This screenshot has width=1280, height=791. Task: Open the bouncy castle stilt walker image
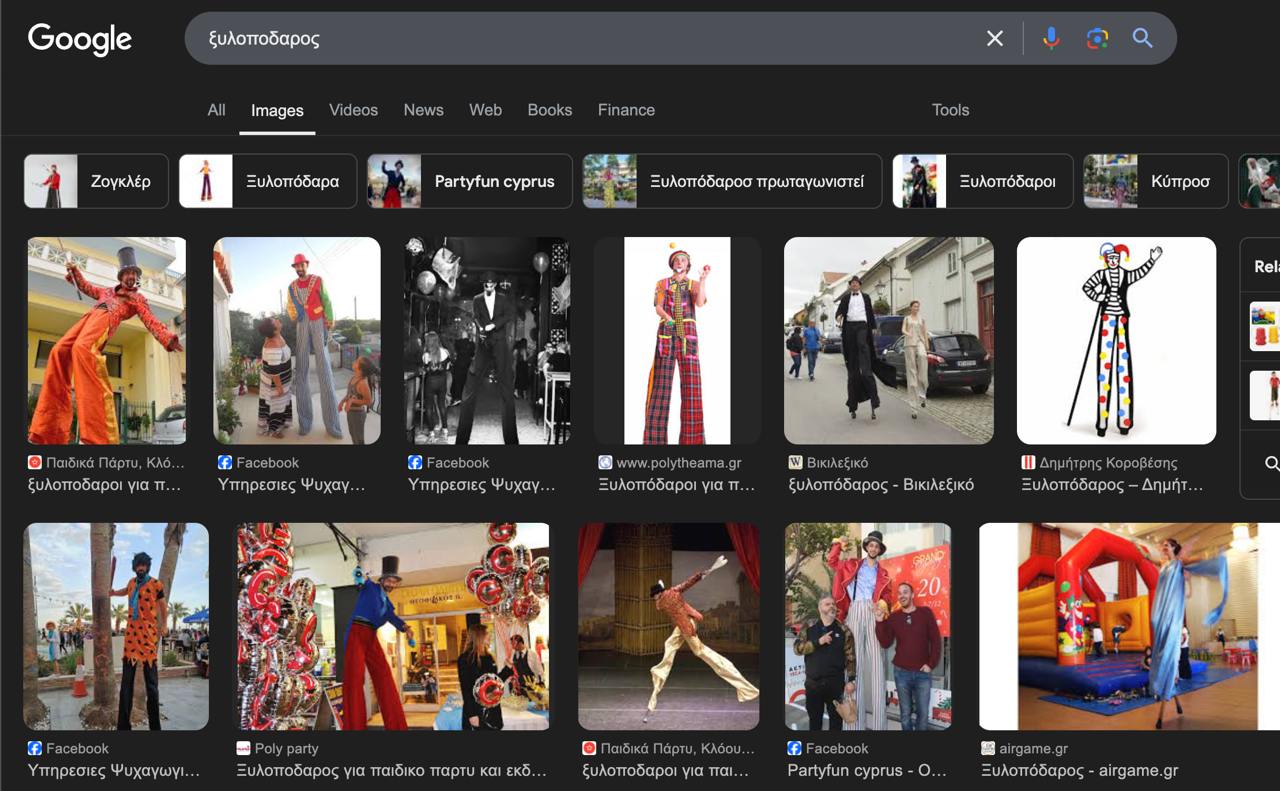[1118, 626]
